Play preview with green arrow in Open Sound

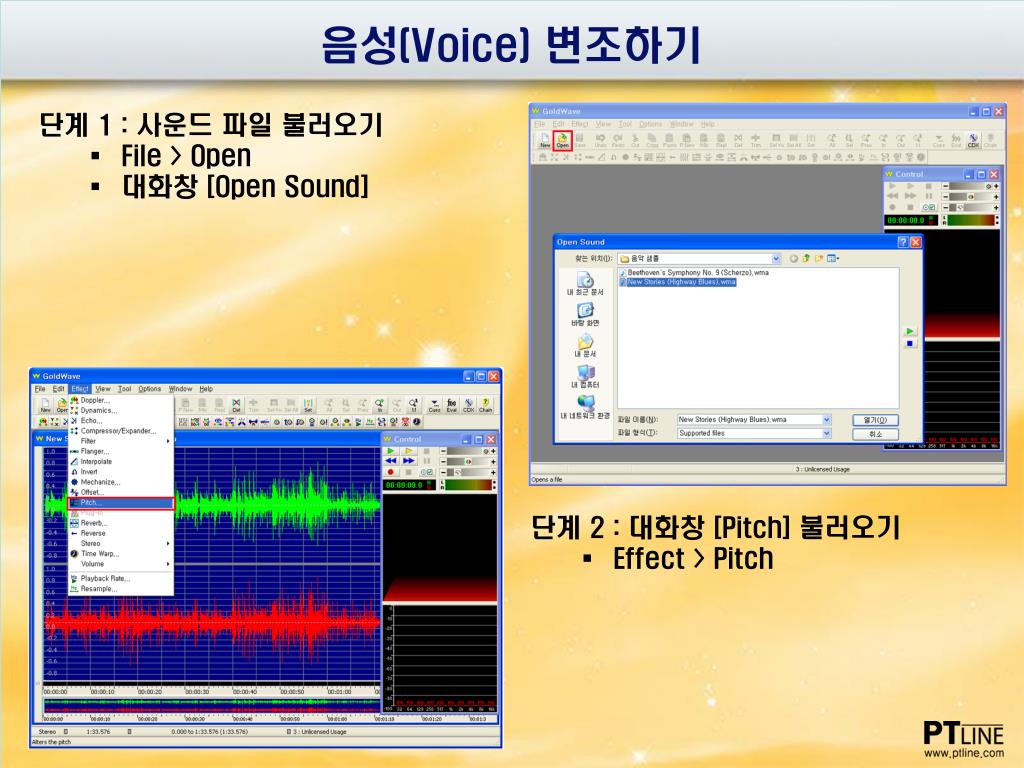click(x=910, y=331)
